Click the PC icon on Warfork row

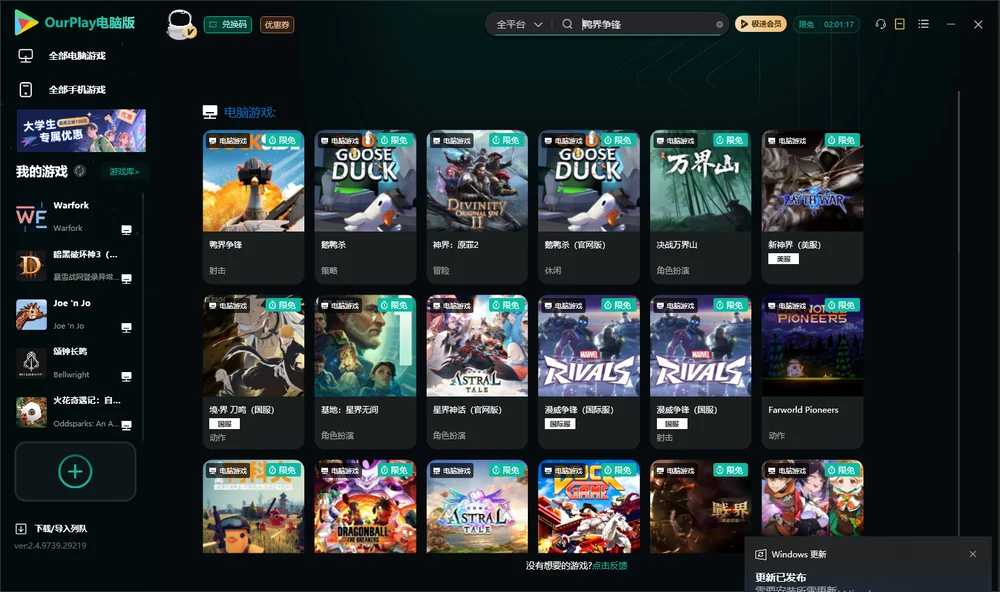point(126,230)
